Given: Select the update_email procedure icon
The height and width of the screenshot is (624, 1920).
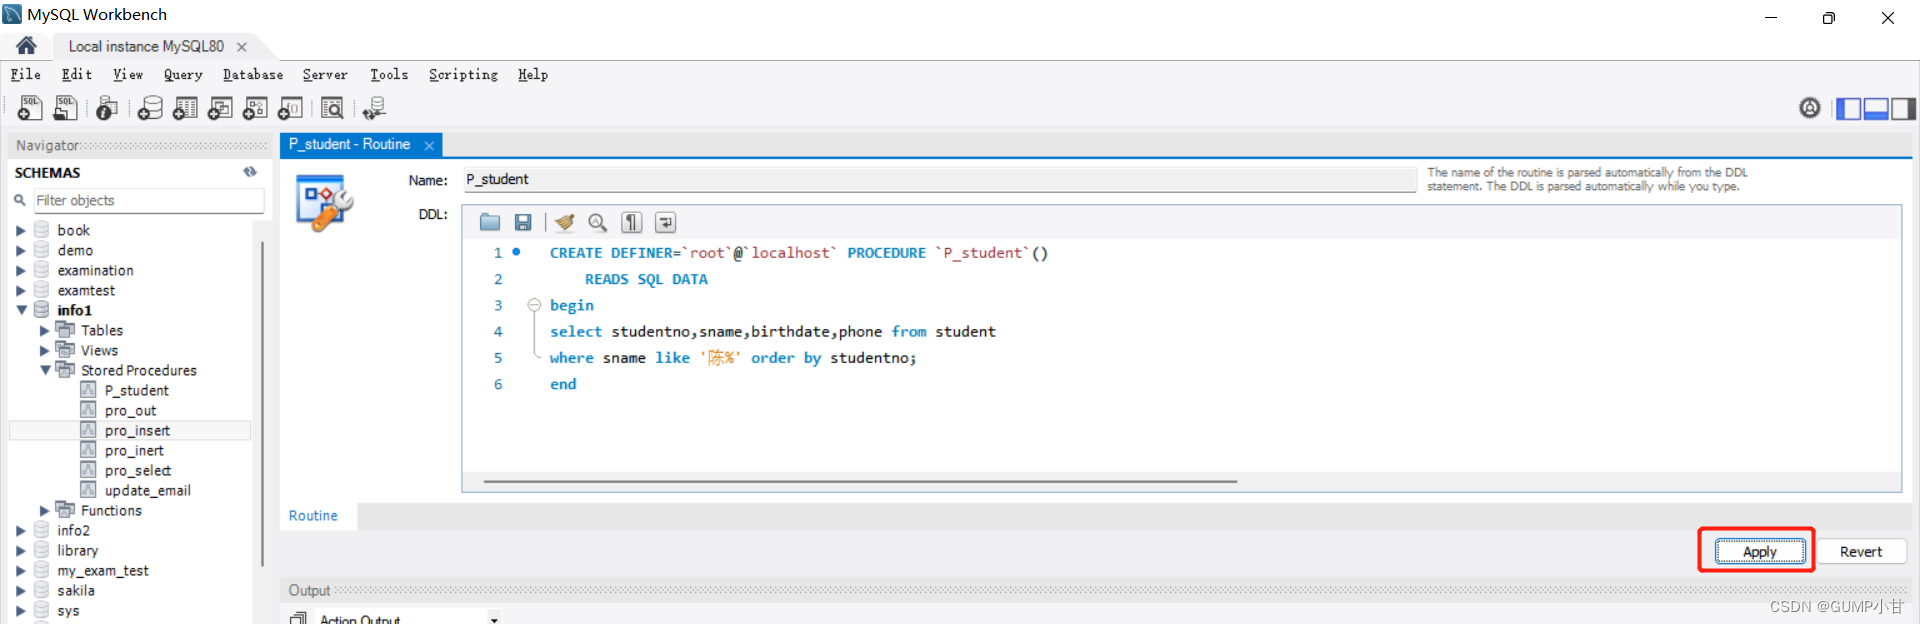Looking at the screenshot, I should click(88, 490).
